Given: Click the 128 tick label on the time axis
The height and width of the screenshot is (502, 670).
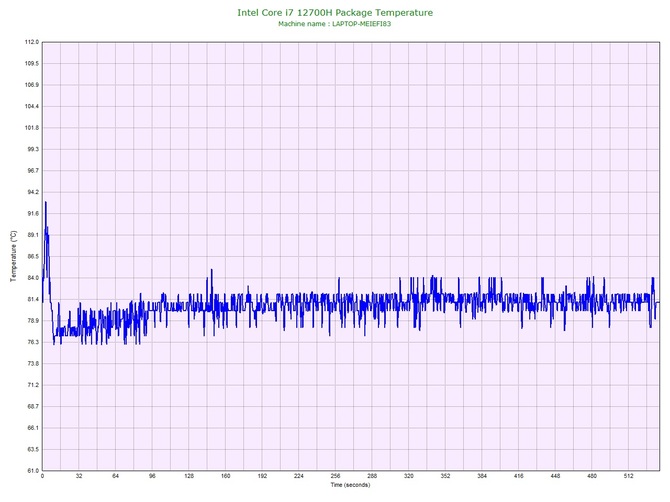Looking at the screenshot, I should tap(189, 476).
